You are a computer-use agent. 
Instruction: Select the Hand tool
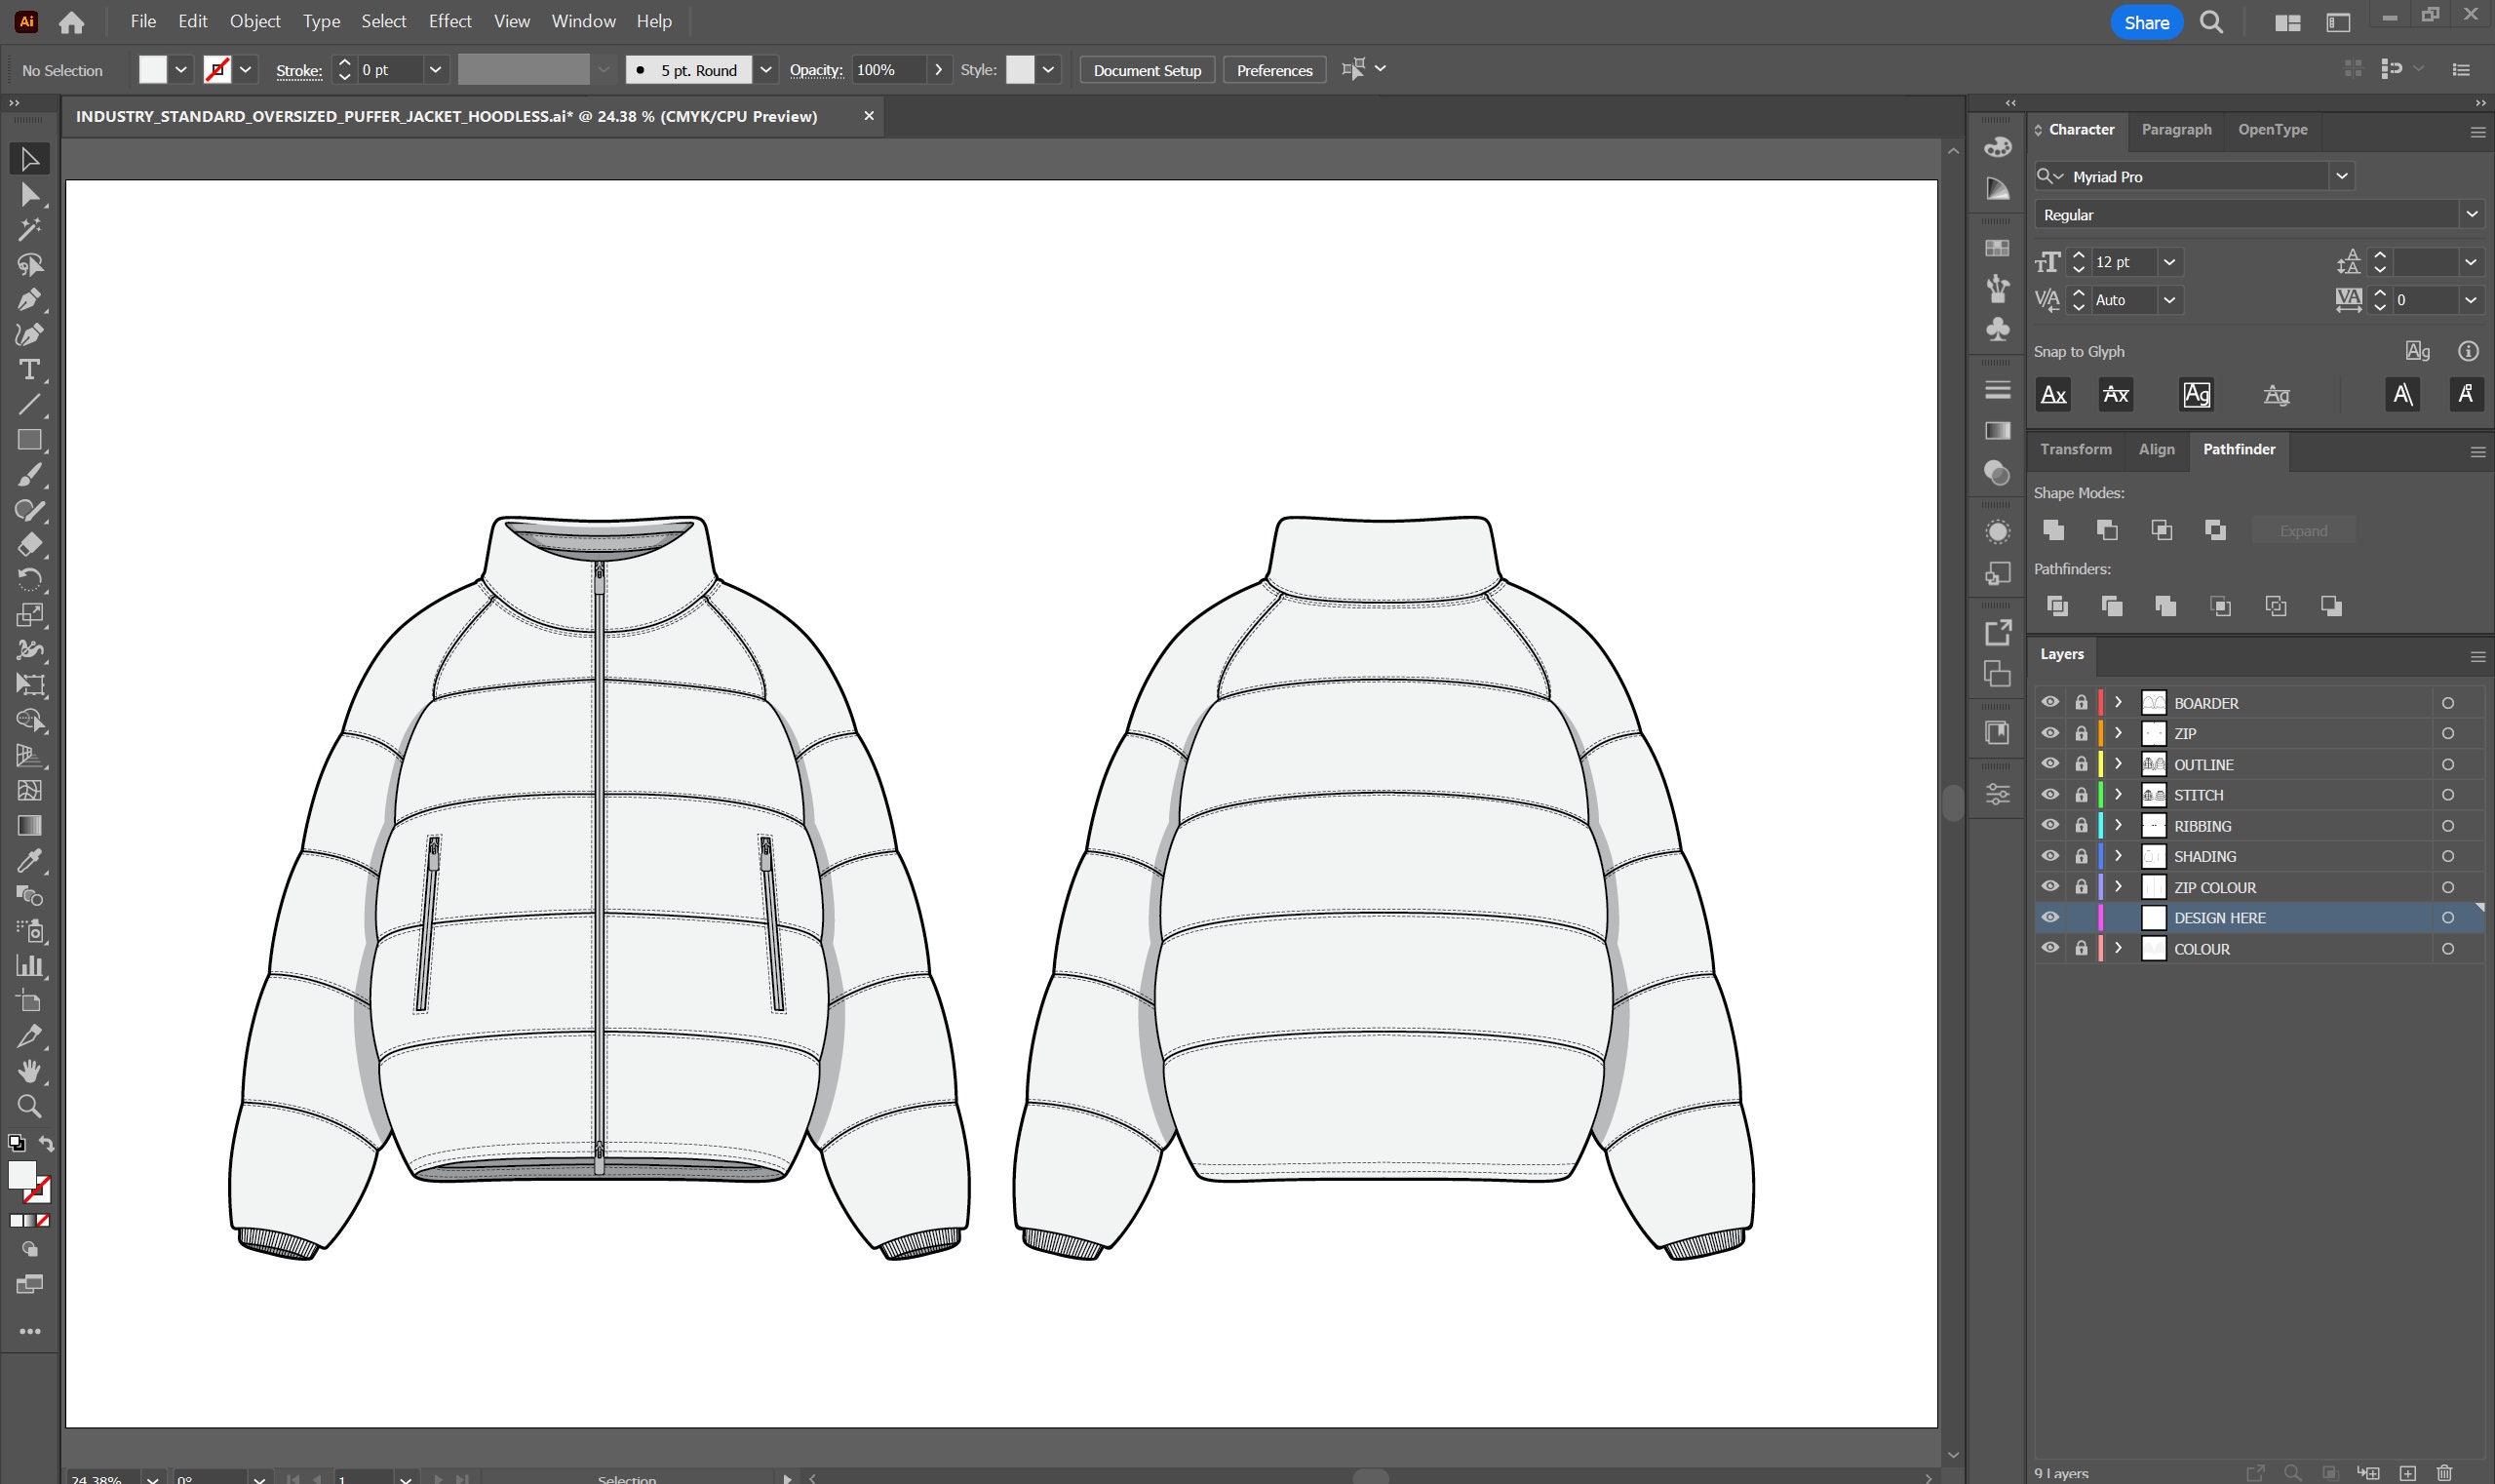pyautogui.click(x=30, y=1071)
